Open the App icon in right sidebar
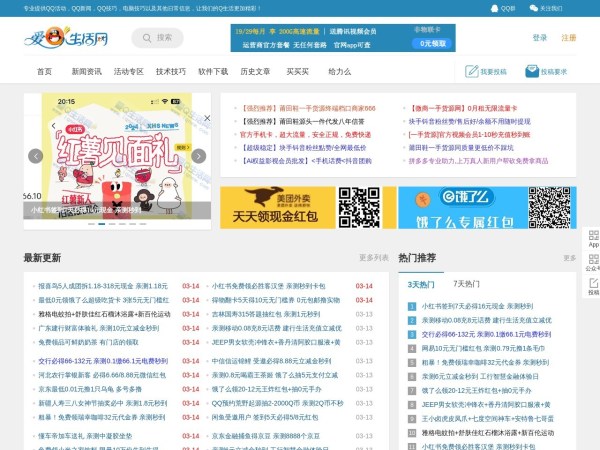Viewport: 600px width, 450px height. (592, 238)
